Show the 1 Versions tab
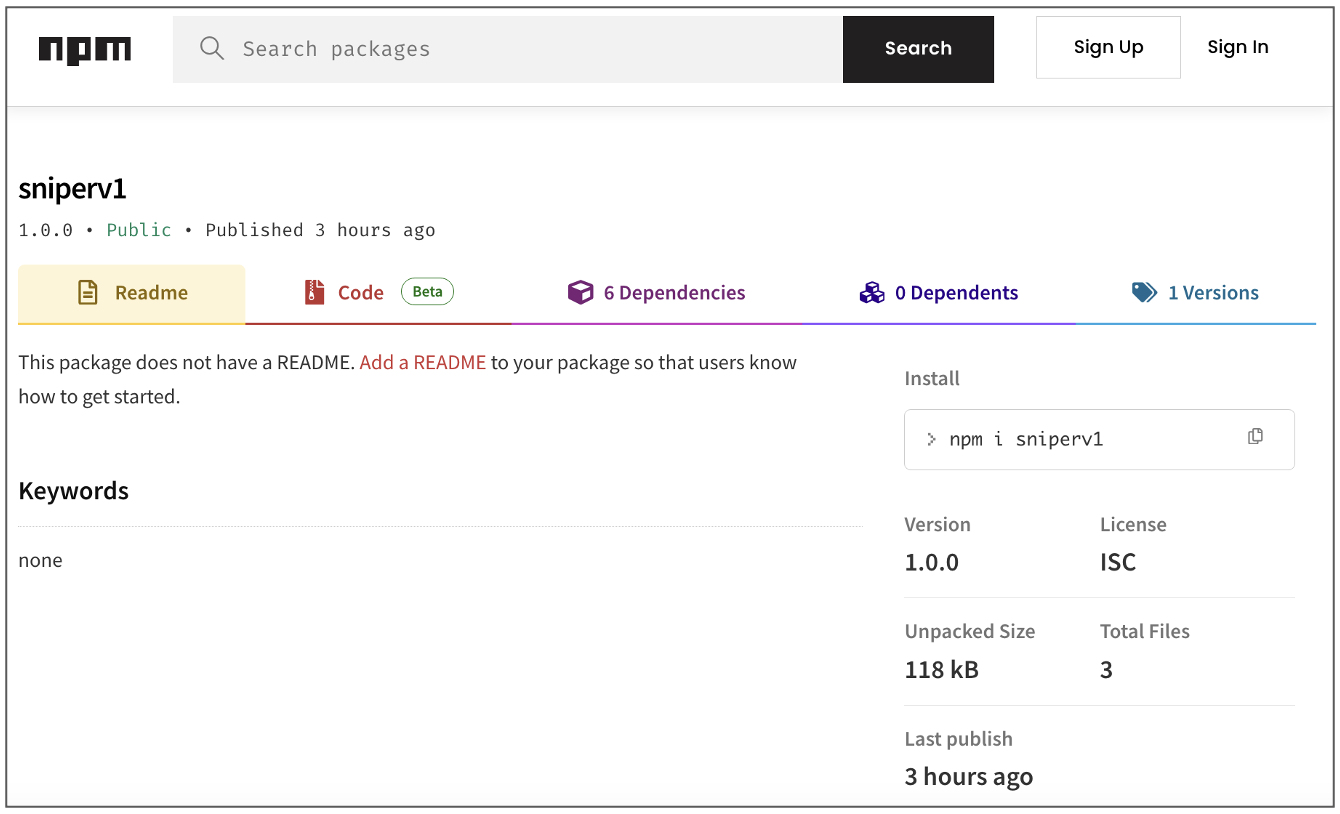Image resolution: width=1340 pixels, height=814 pixels. [1213, 293]
